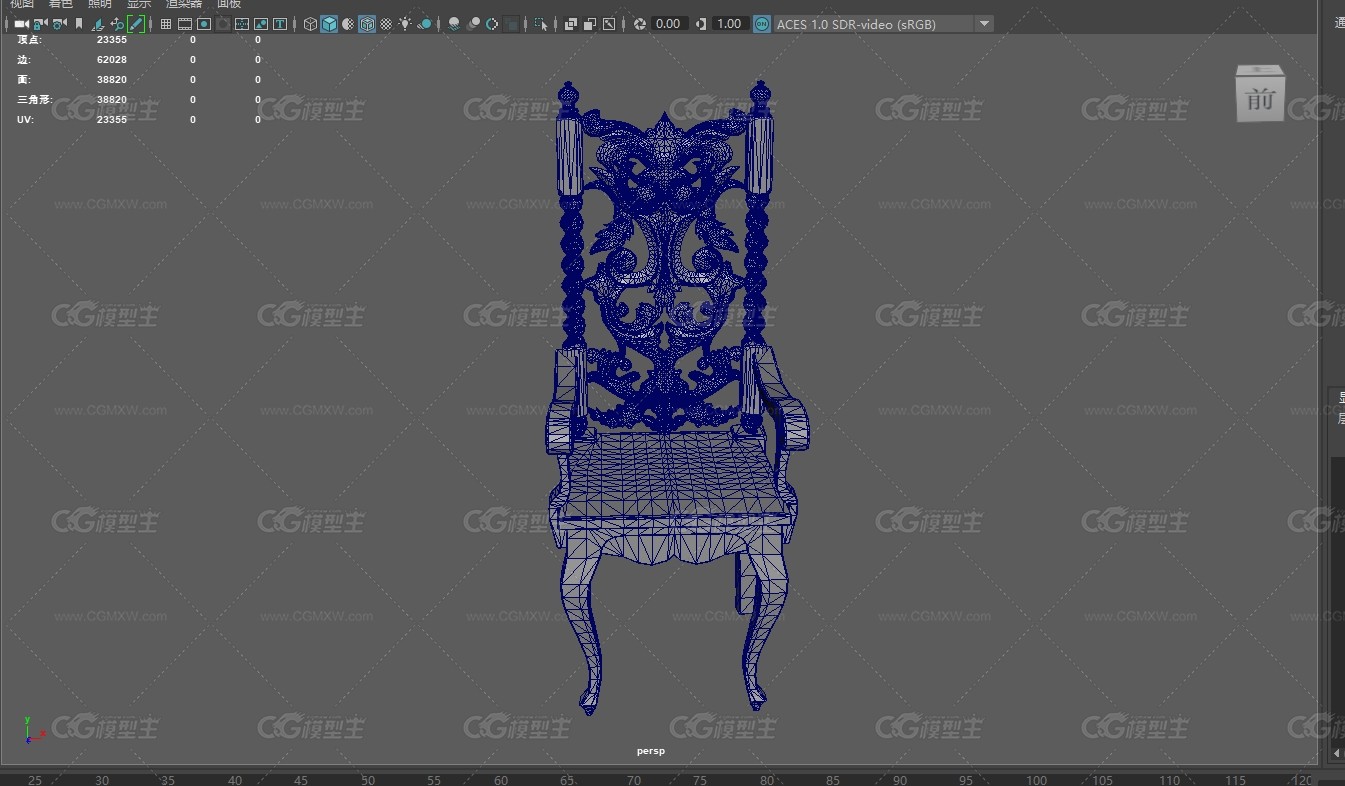1345x786 pixels.
Task: Toggle 2D pan/zoom icon
Action: tap(117, 24)
